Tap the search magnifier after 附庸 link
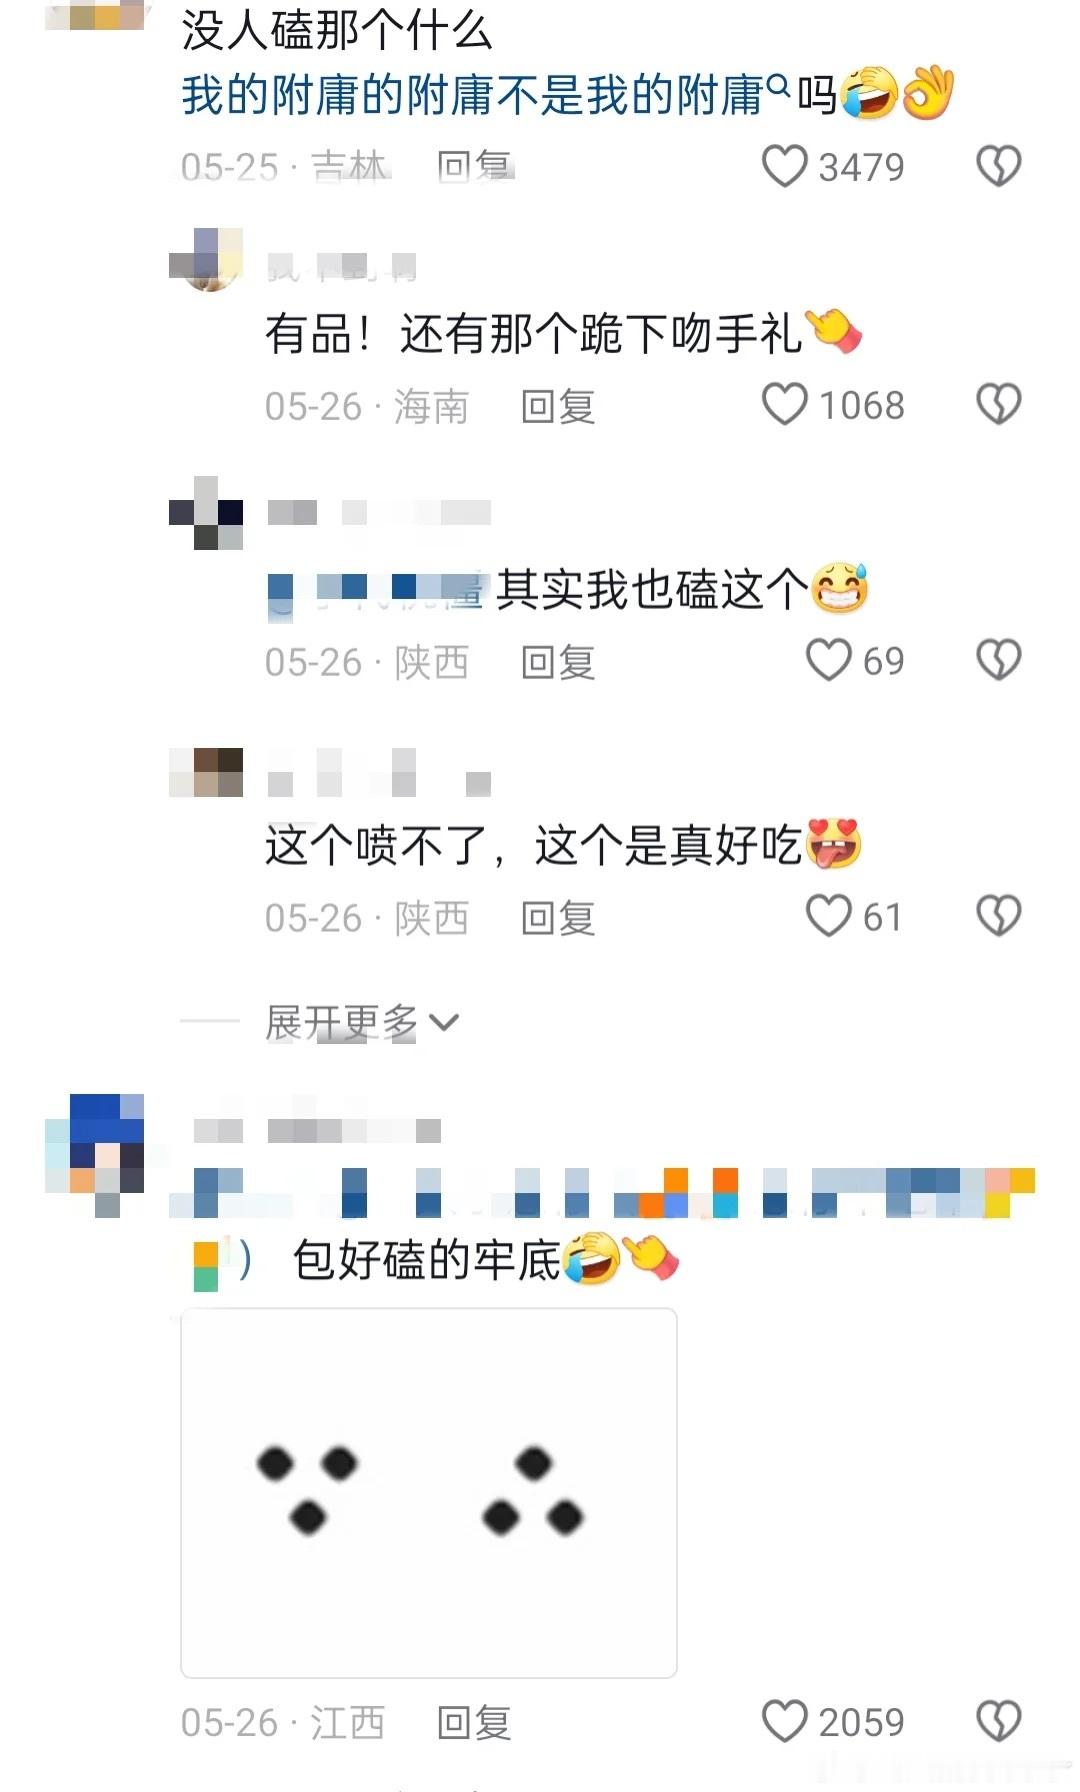 tap(777, 87)
